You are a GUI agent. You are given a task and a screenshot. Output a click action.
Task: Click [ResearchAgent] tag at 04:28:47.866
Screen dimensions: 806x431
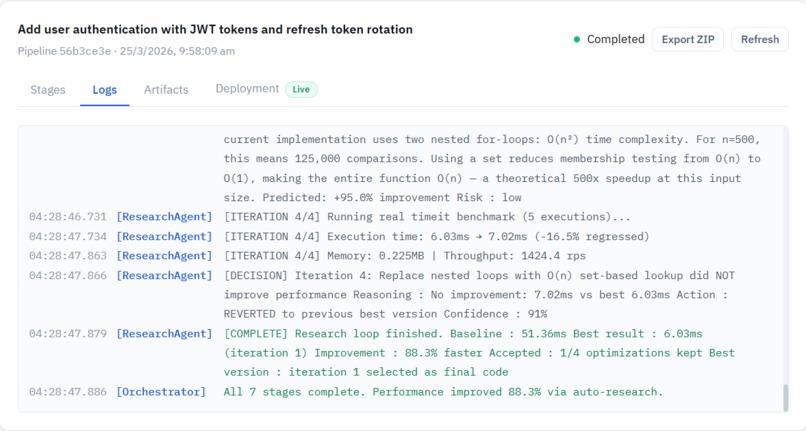pyautogui.click(x=164, y=276)
